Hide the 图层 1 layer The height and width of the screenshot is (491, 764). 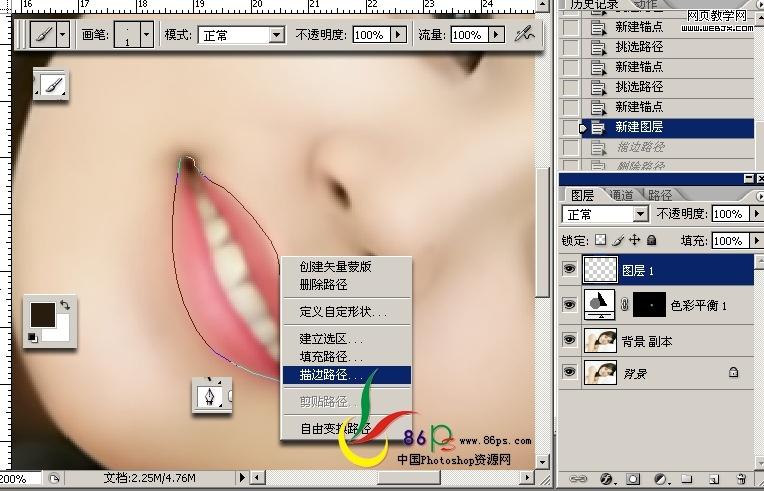click(x=569, y=269)
